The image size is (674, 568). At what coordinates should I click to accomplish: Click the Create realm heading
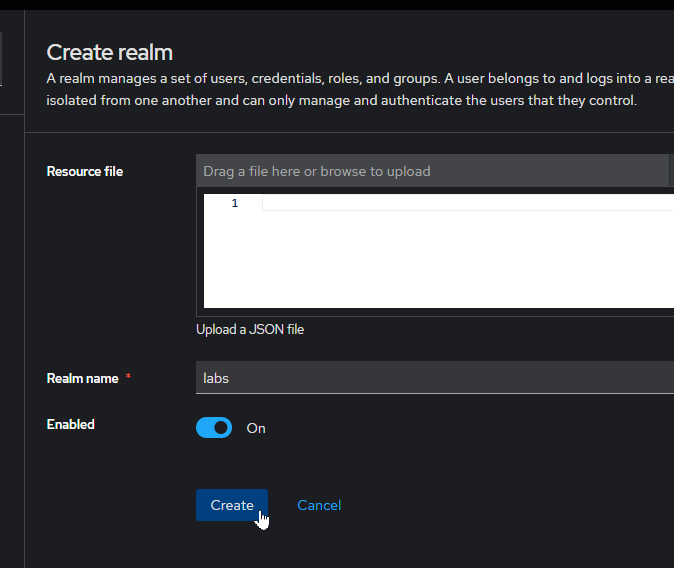pos(110,53)
